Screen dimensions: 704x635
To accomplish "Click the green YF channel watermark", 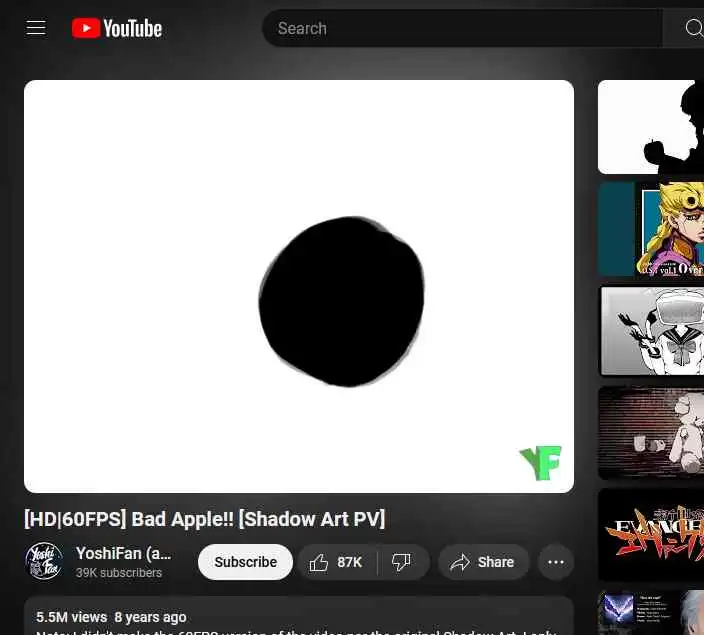I will 541,463.
